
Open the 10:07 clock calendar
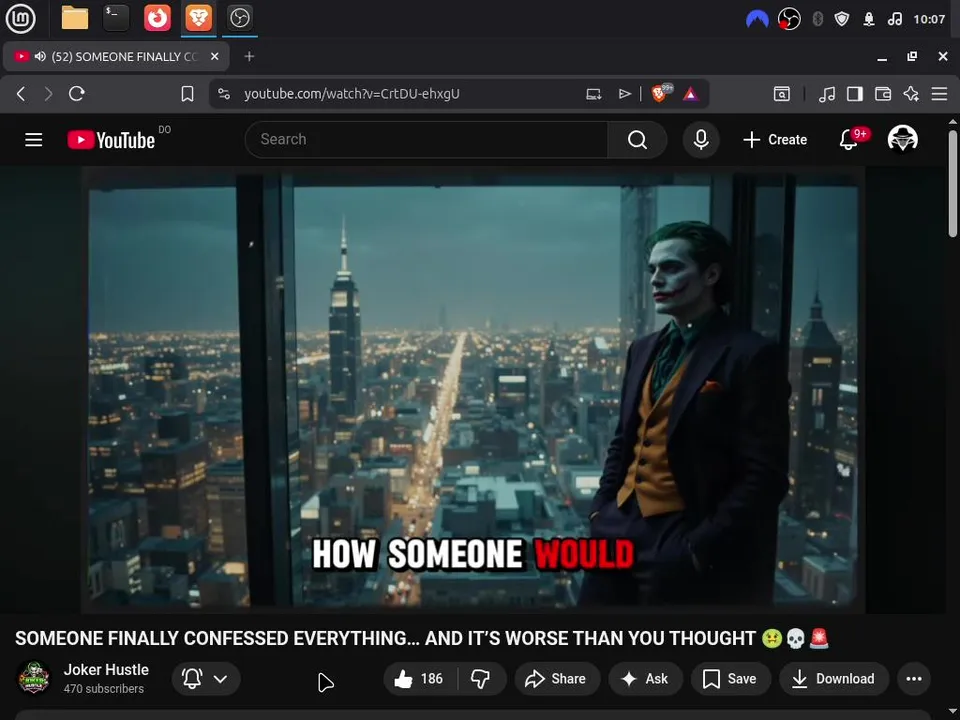(929, 20)
